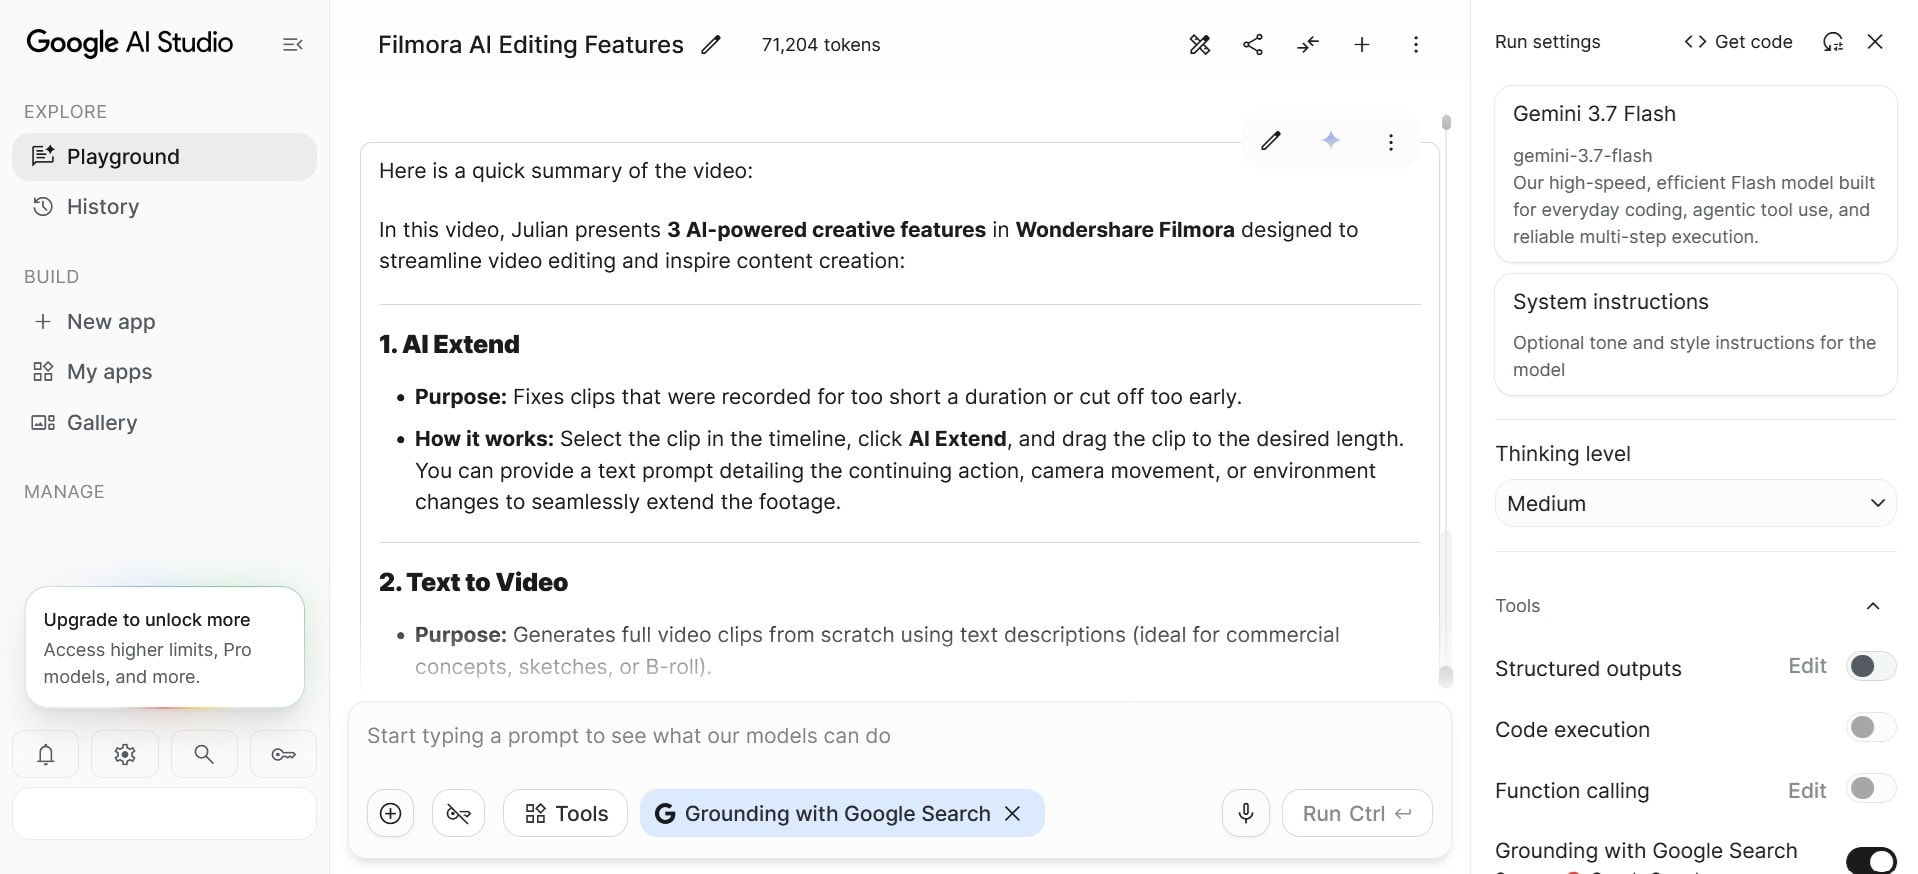Open response three-dot options menu
1918x874 pixels.
pyautogui.click(x=1391, y=142)
